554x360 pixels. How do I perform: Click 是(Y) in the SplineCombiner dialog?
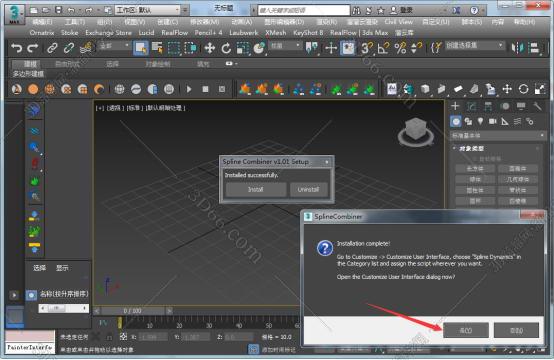point(466,331)
